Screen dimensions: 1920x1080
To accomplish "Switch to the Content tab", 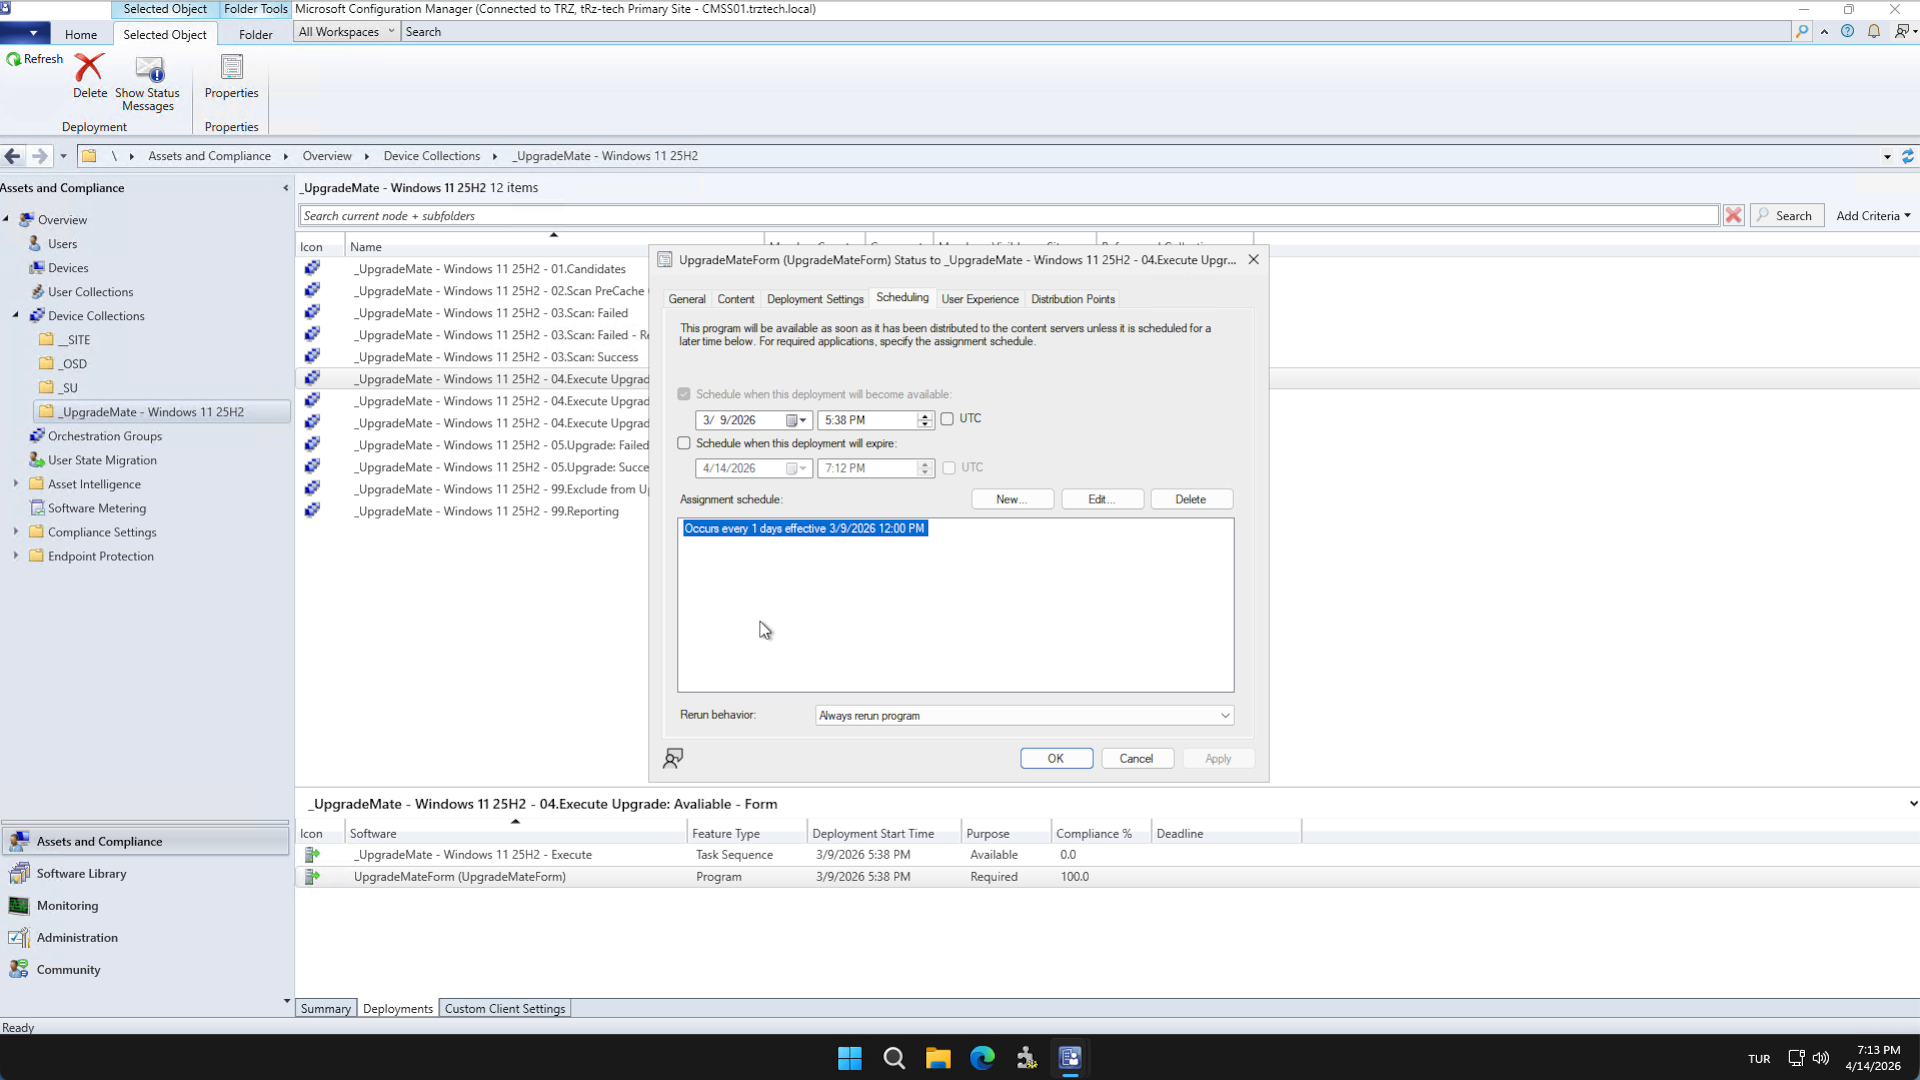I will pos(736,299).
